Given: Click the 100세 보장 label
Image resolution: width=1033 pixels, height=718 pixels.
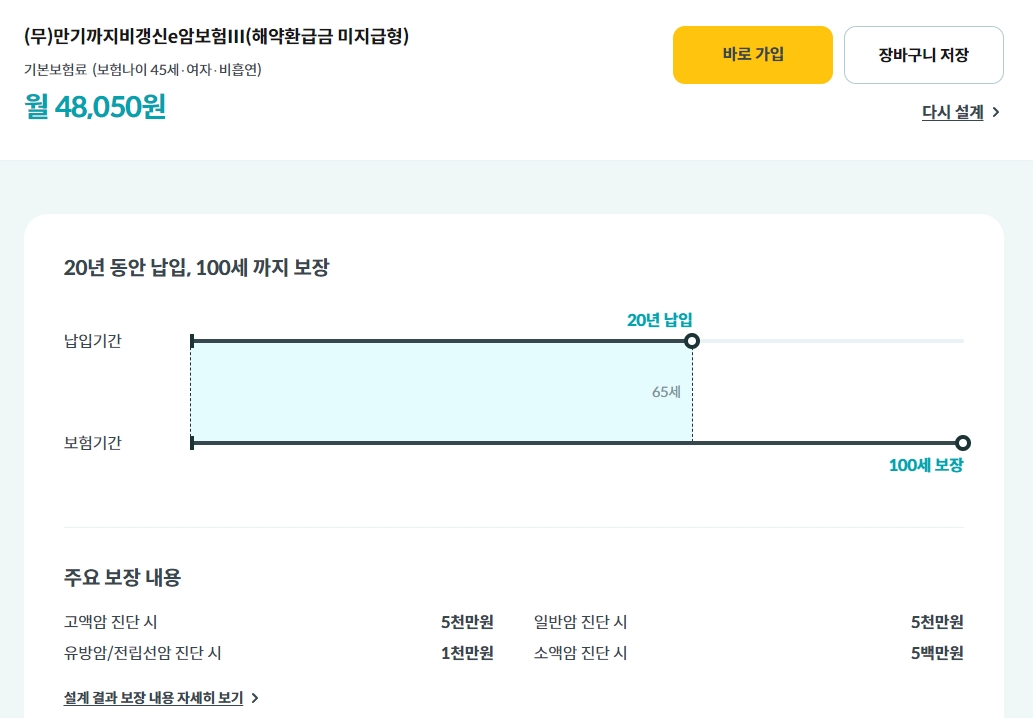Looking at the screenshot, I should pos(926,465).
